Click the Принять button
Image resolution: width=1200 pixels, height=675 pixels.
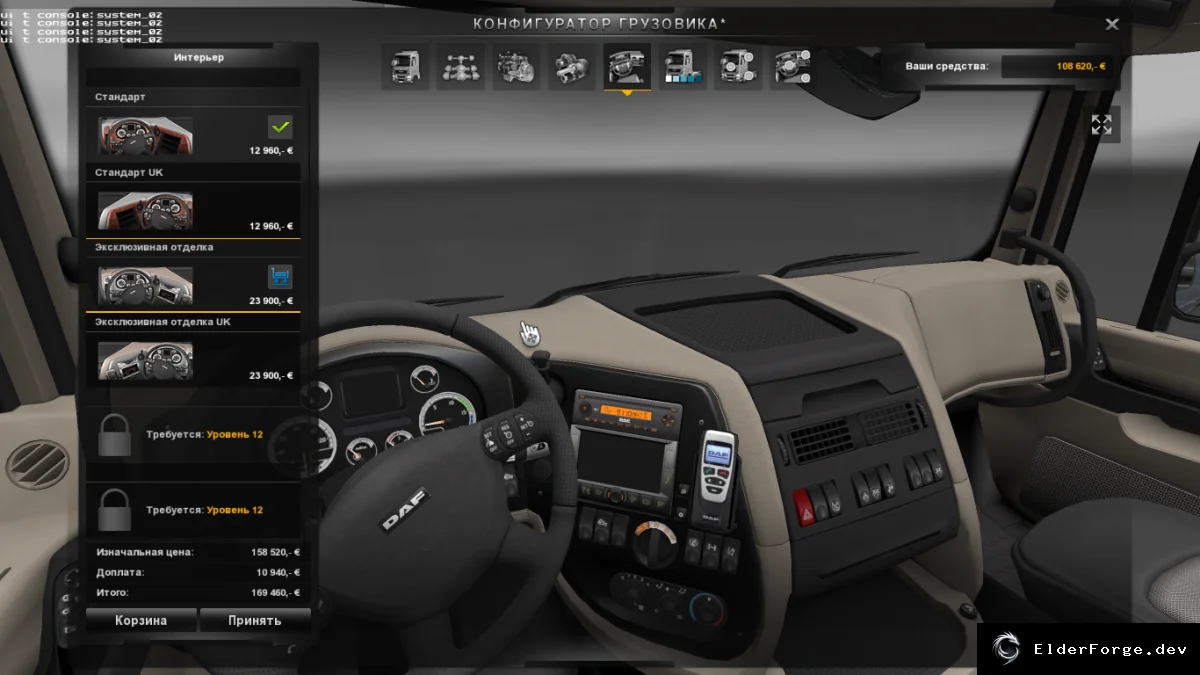pyautogui.click(x=255, y=620)
